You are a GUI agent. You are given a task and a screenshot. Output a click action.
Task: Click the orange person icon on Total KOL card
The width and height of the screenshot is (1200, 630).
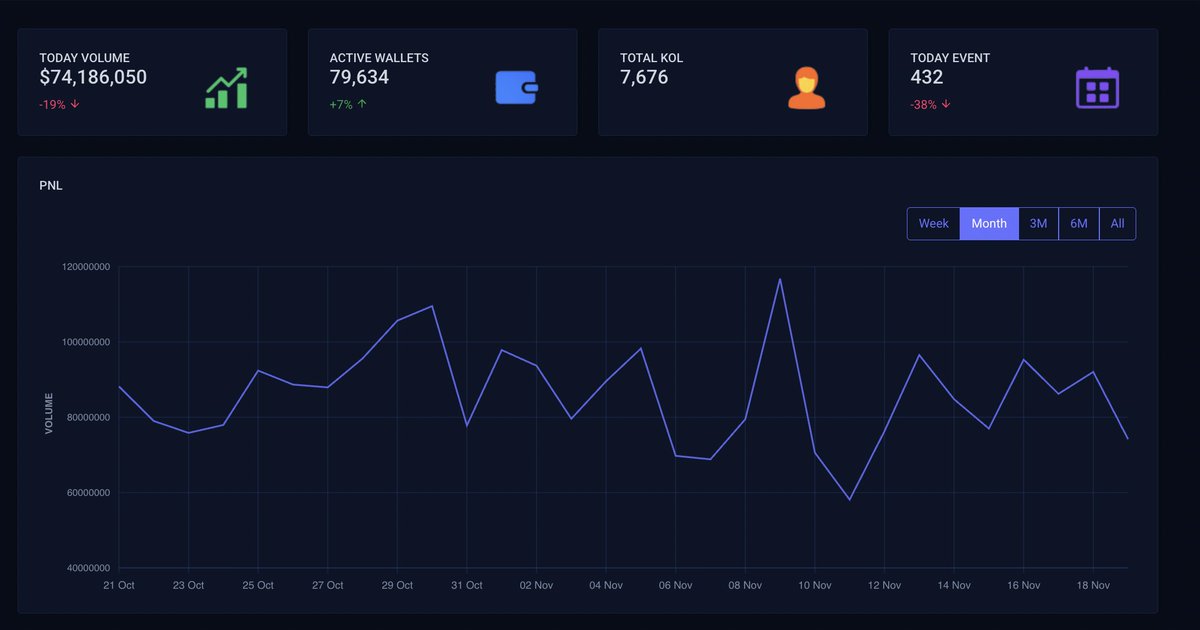(806, 87)
